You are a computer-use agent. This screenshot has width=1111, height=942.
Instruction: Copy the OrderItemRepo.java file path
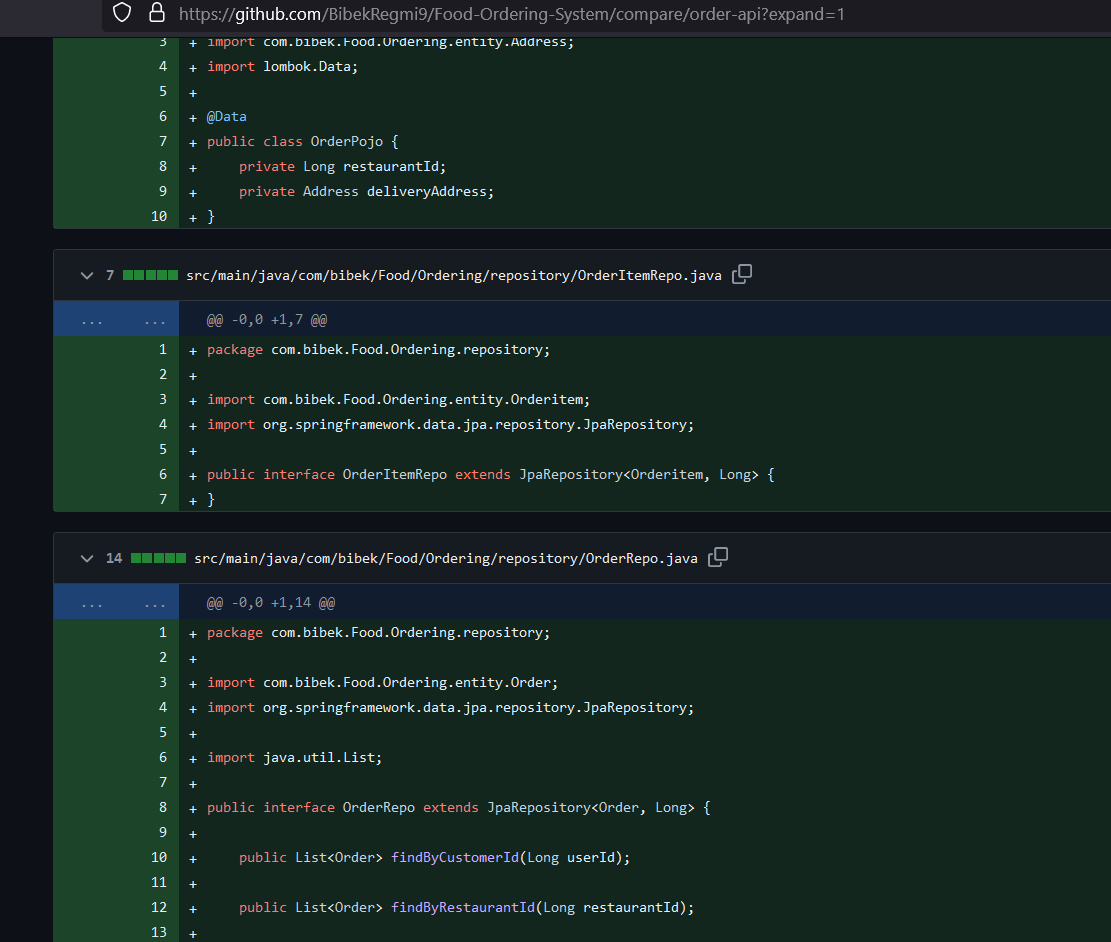click(x=742, y=274)
